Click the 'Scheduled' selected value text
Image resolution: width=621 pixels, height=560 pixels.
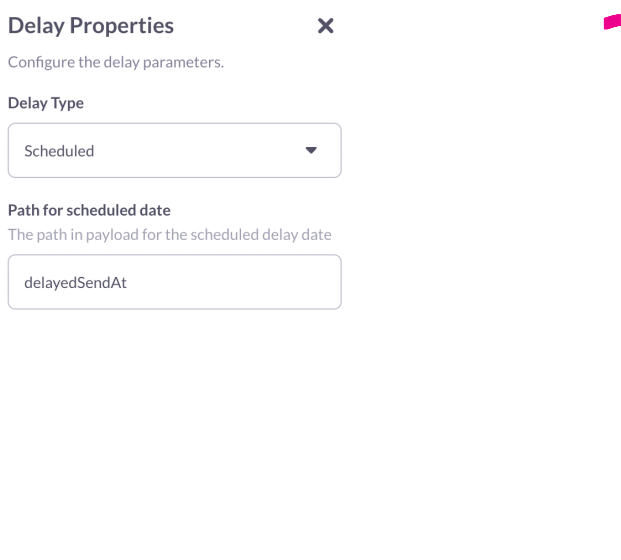[59, 151]
